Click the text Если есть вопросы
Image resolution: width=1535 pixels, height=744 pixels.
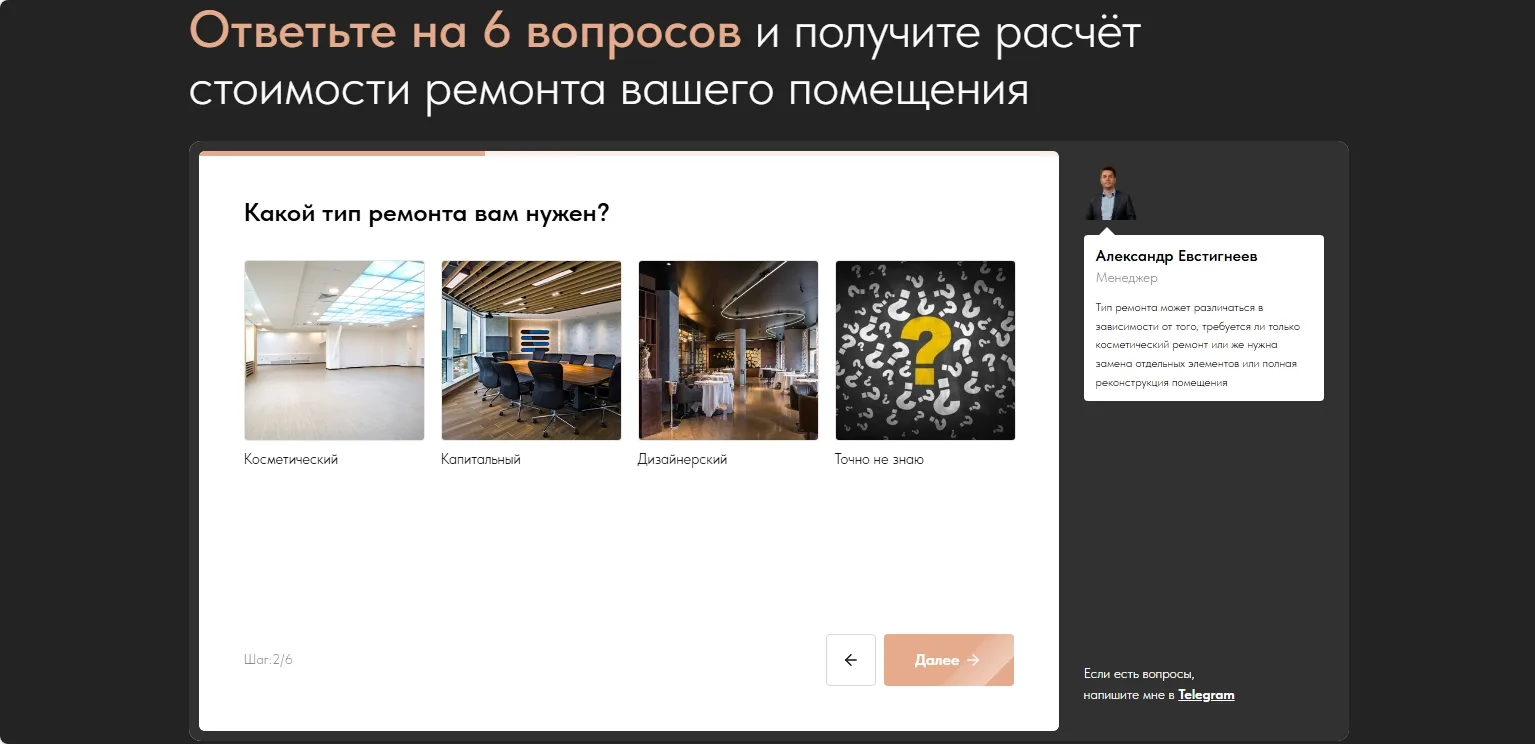pos(1139,674)
